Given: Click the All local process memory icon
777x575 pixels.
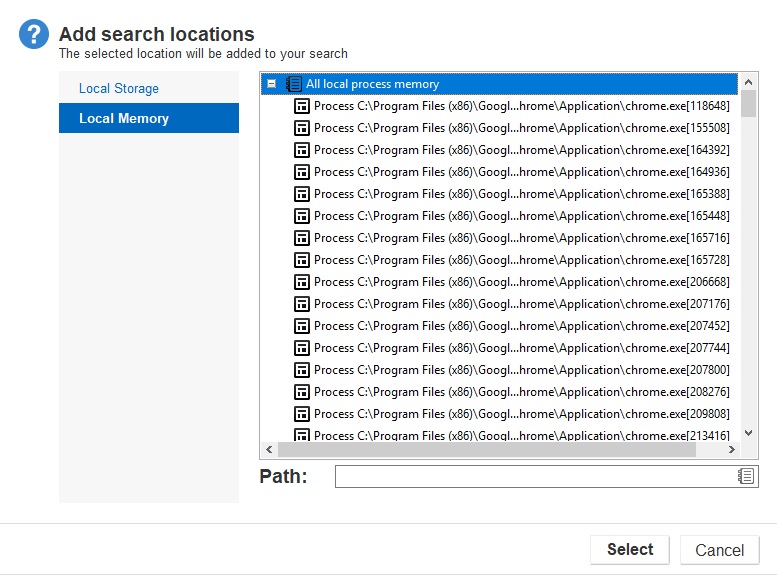Looking at the screenshot, I should (294, 84).
